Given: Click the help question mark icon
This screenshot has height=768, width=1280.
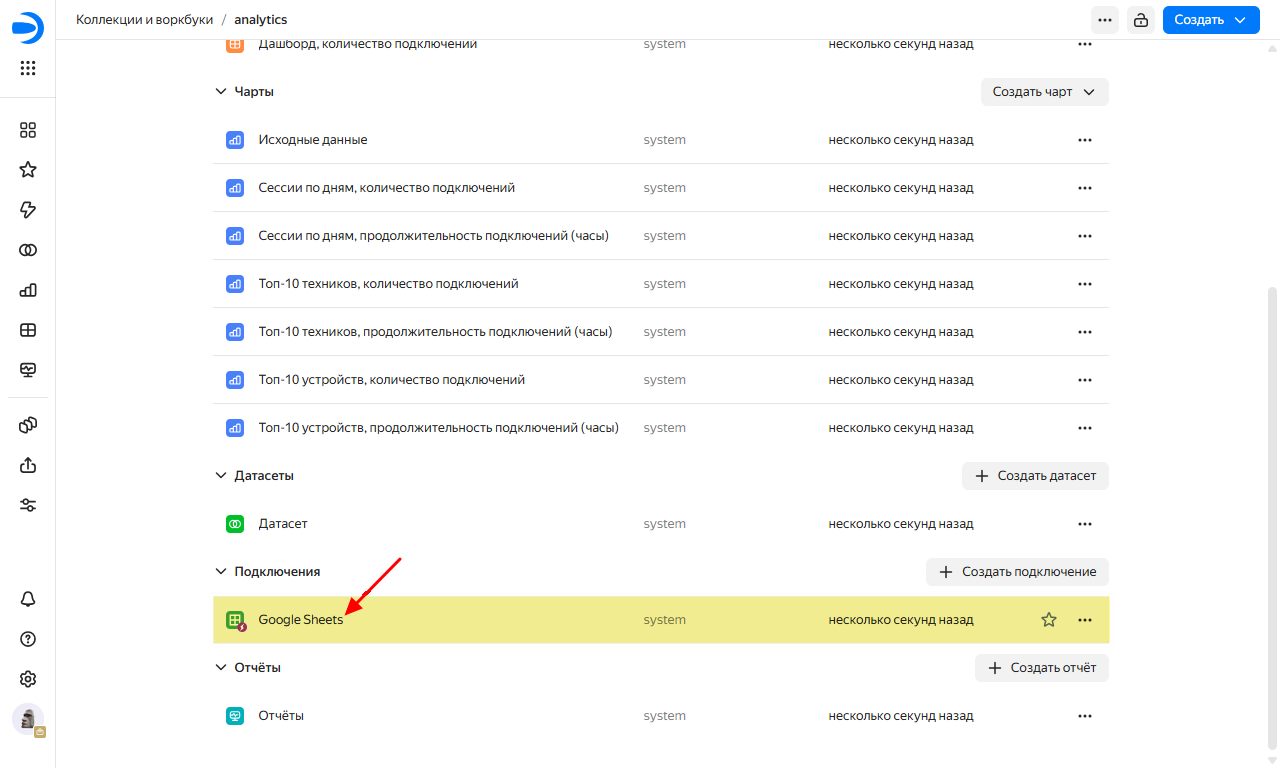Looking at the screenshot, I should click(28, 639).
